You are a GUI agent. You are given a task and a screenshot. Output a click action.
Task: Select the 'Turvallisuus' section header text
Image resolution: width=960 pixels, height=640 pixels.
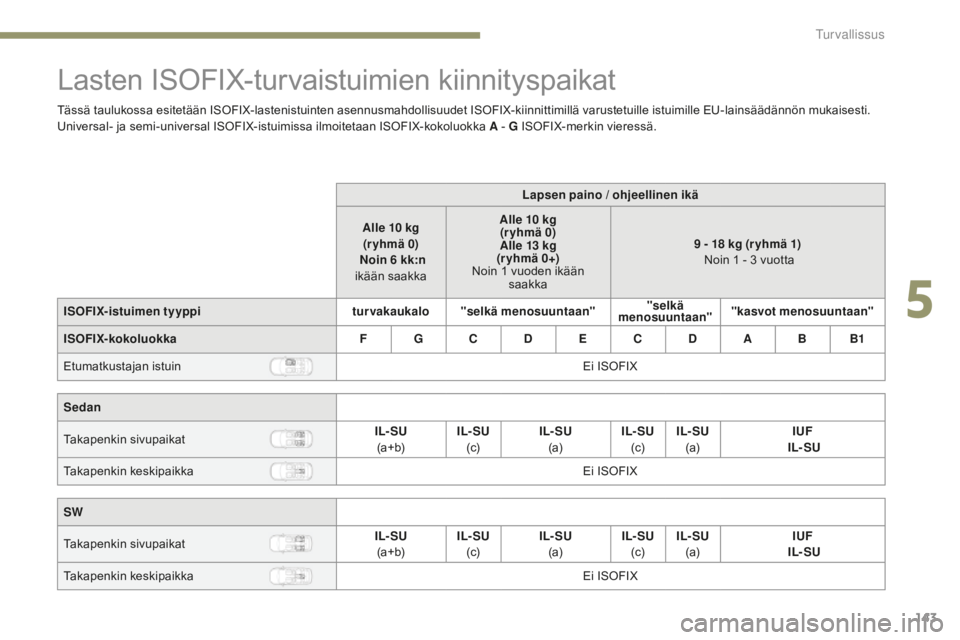850,34
